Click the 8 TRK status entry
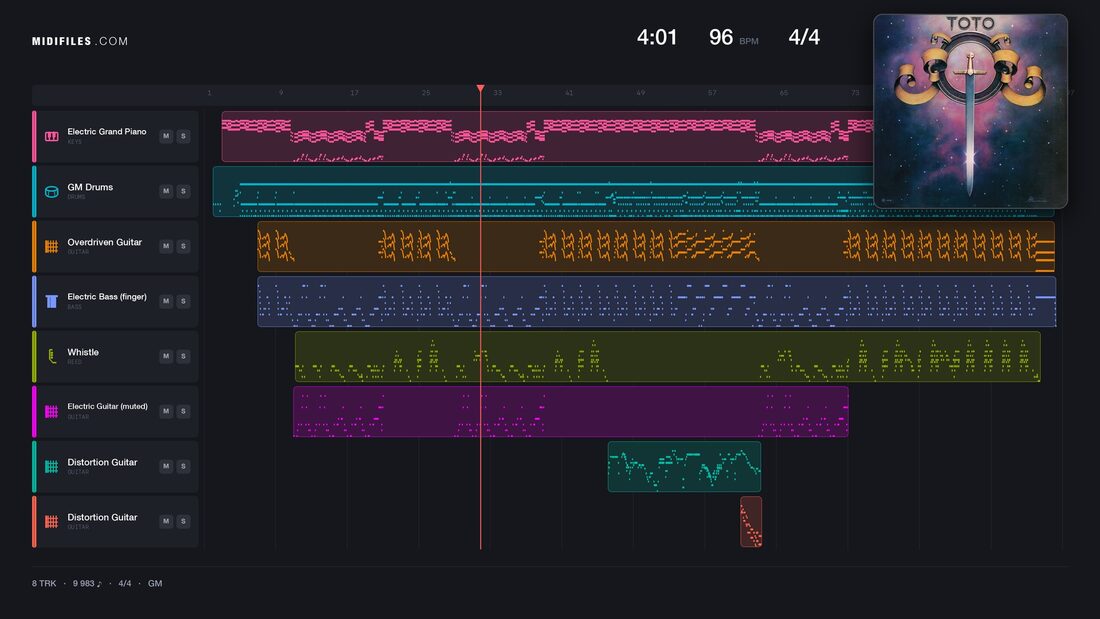Viewport: 1100px width, 619px height. pos(43,583)
